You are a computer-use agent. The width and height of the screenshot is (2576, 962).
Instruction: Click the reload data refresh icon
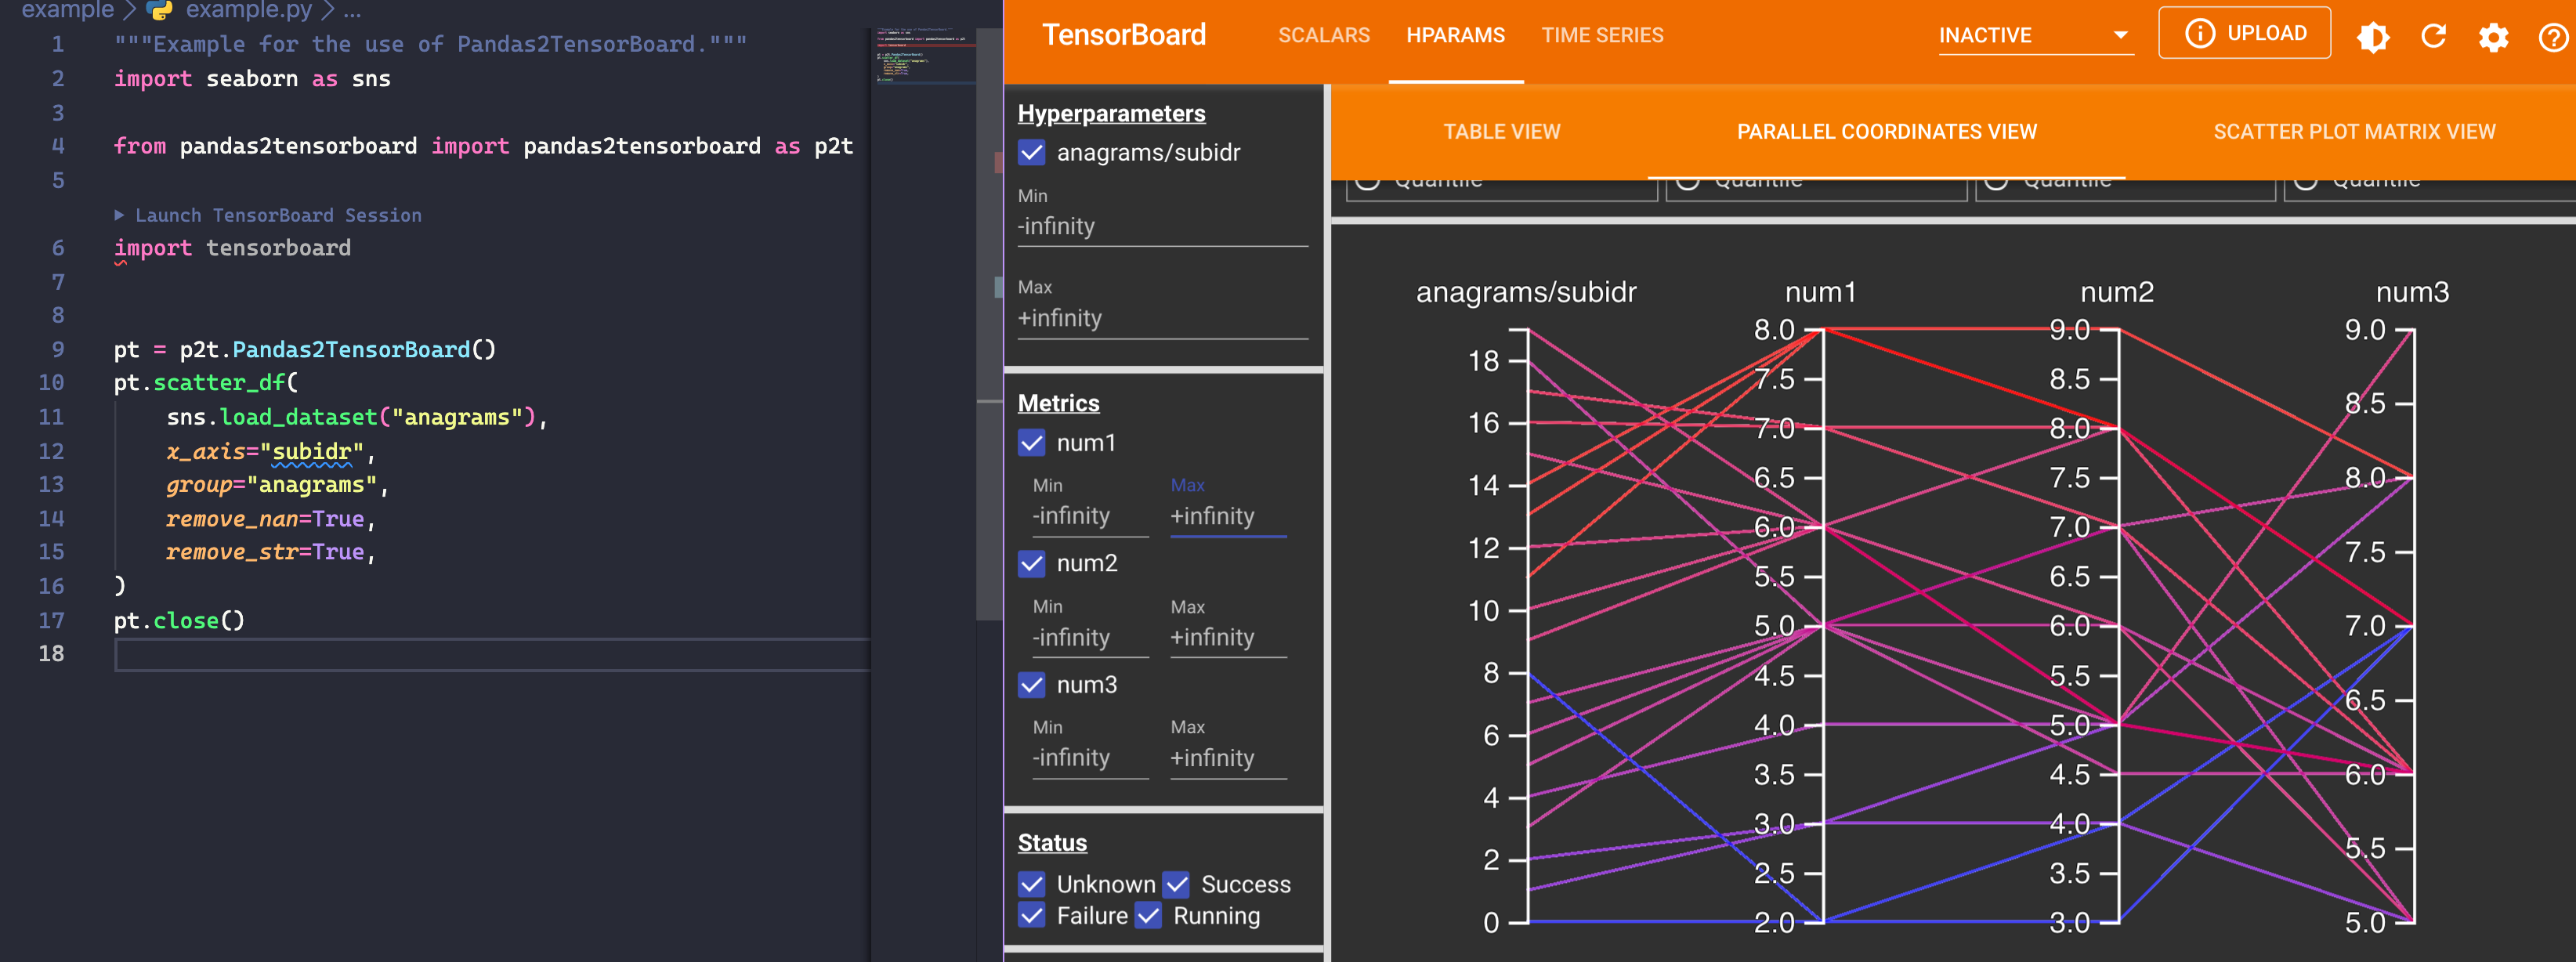[x=2433, y=37]
